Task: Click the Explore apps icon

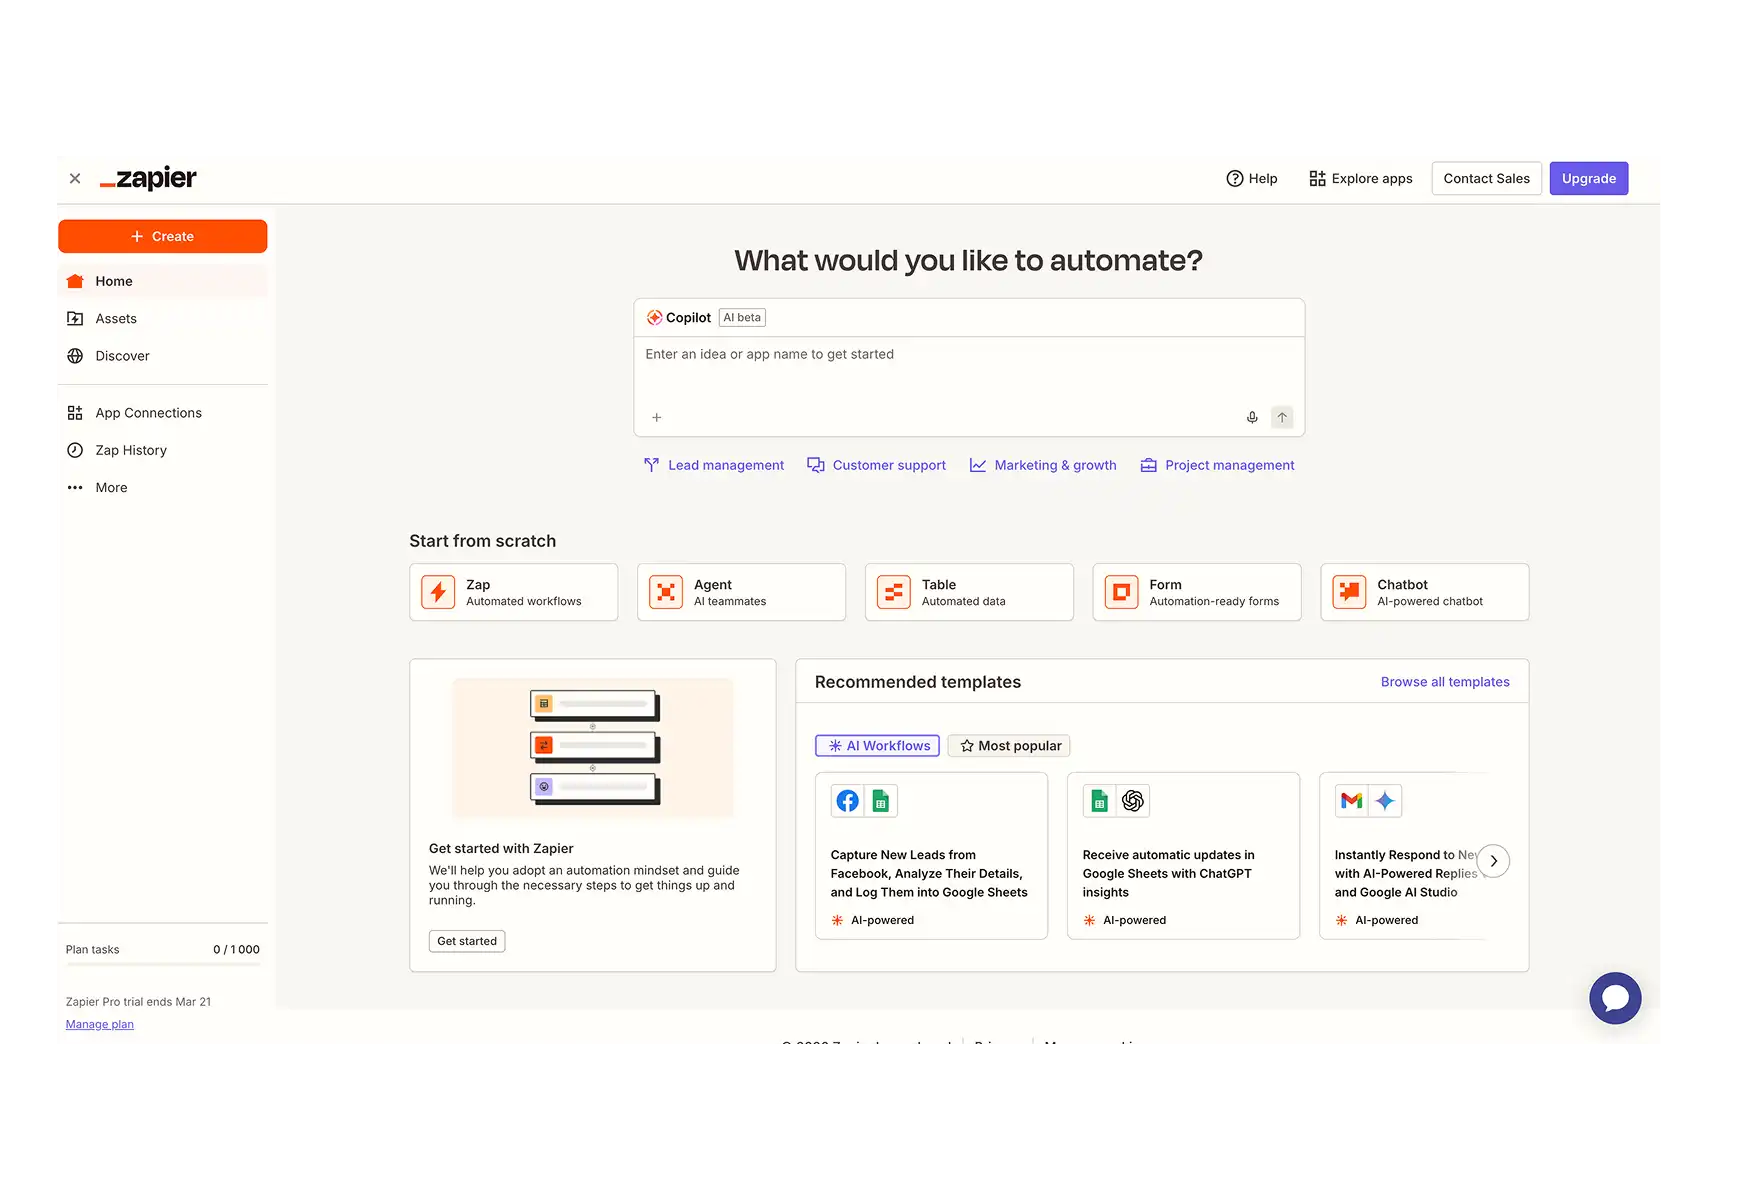Action: [1315, 178]
